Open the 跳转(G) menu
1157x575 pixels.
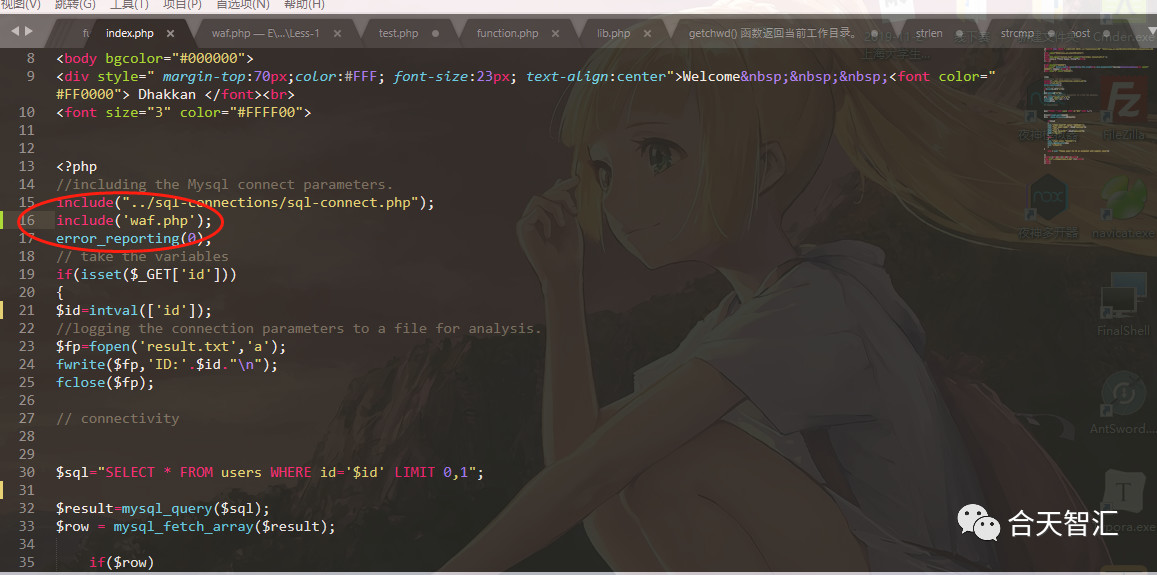tap(75, 4)
